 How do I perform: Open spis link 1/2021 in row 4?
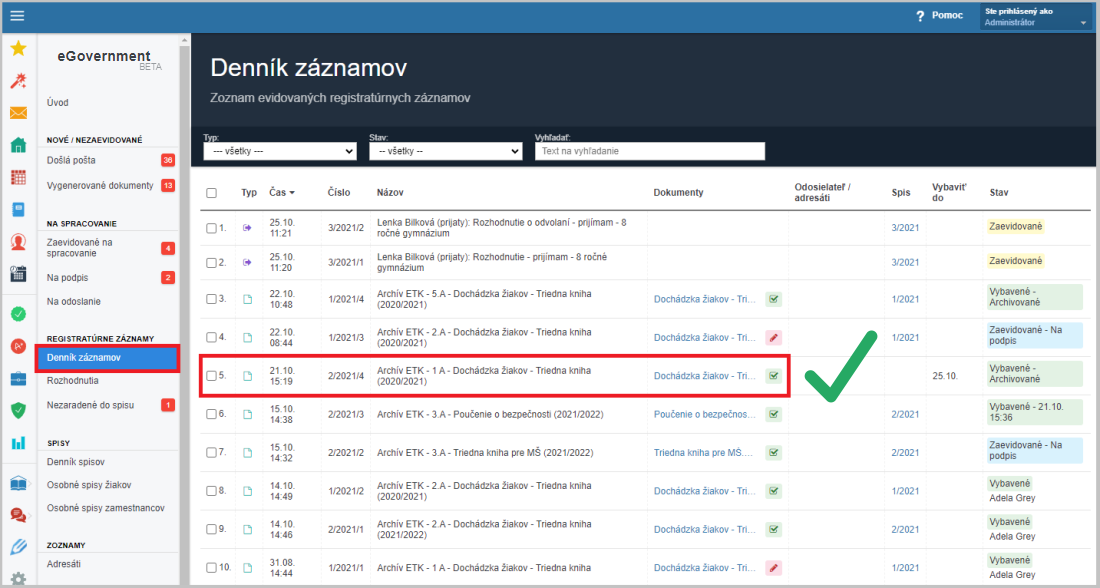point(905,338)
